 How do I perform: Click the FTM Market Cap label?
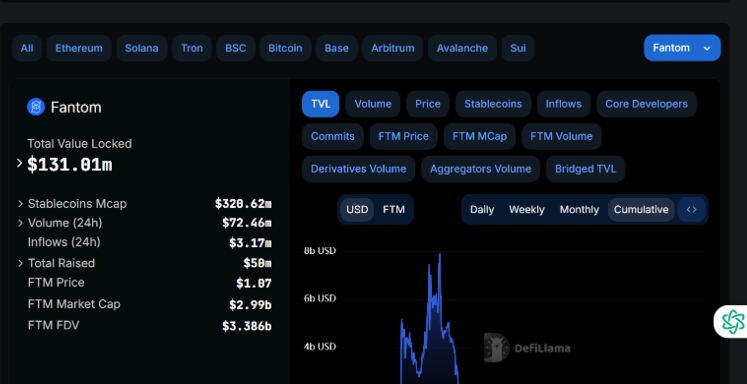pyautogui.click(x=74, y=304)
